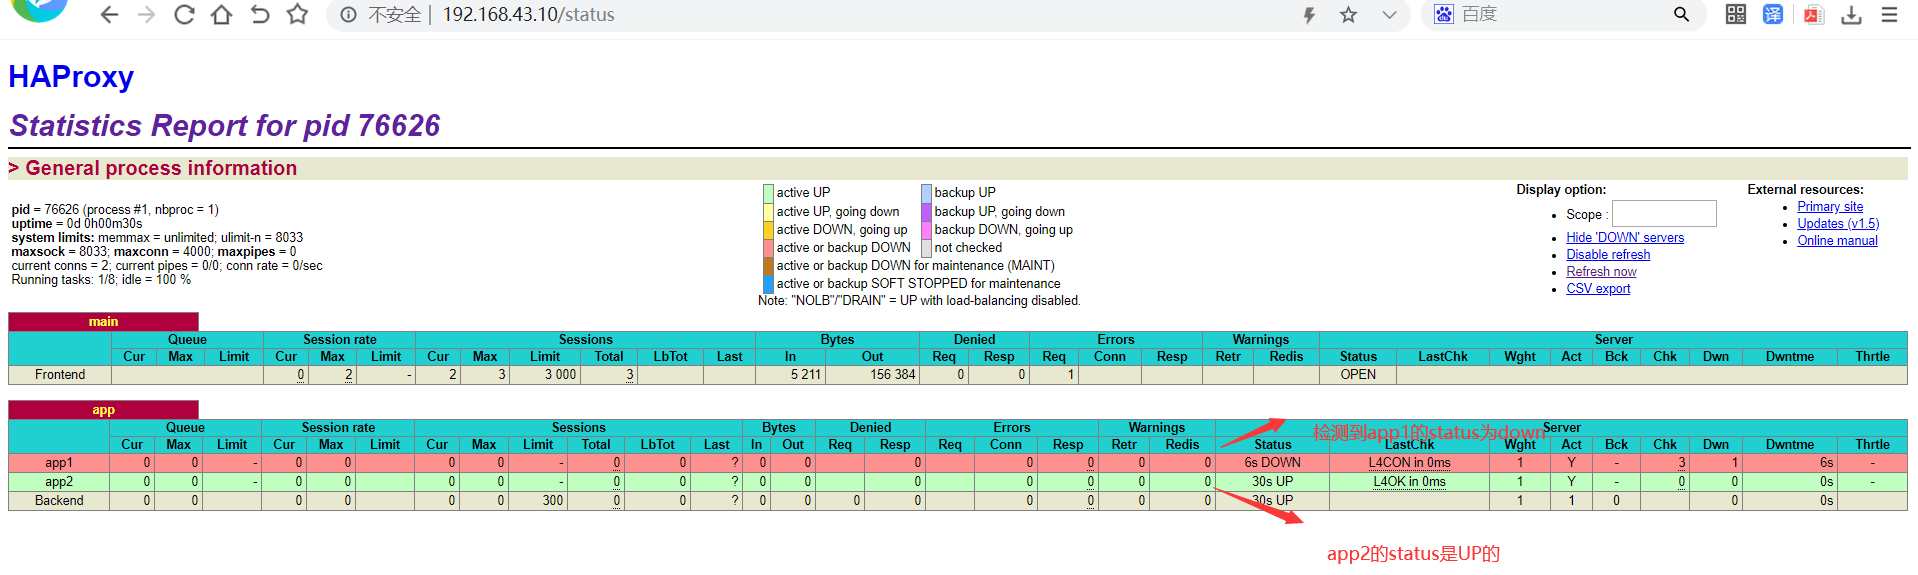The width and height of the screenshot is (1918, 575).
Task: Bookmark page with star icon left of address
Action: pyautogui.click(x=297, y=15)
